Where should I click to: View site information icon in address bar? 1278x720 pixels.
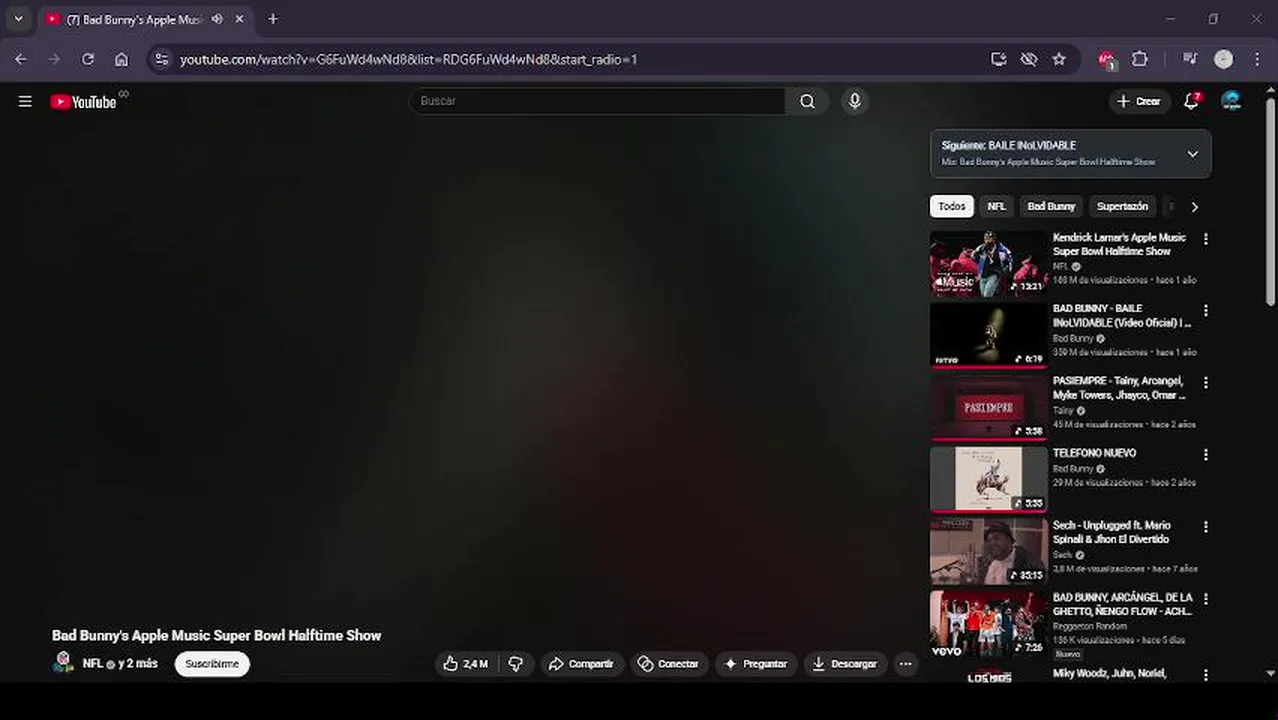(163, 59)
